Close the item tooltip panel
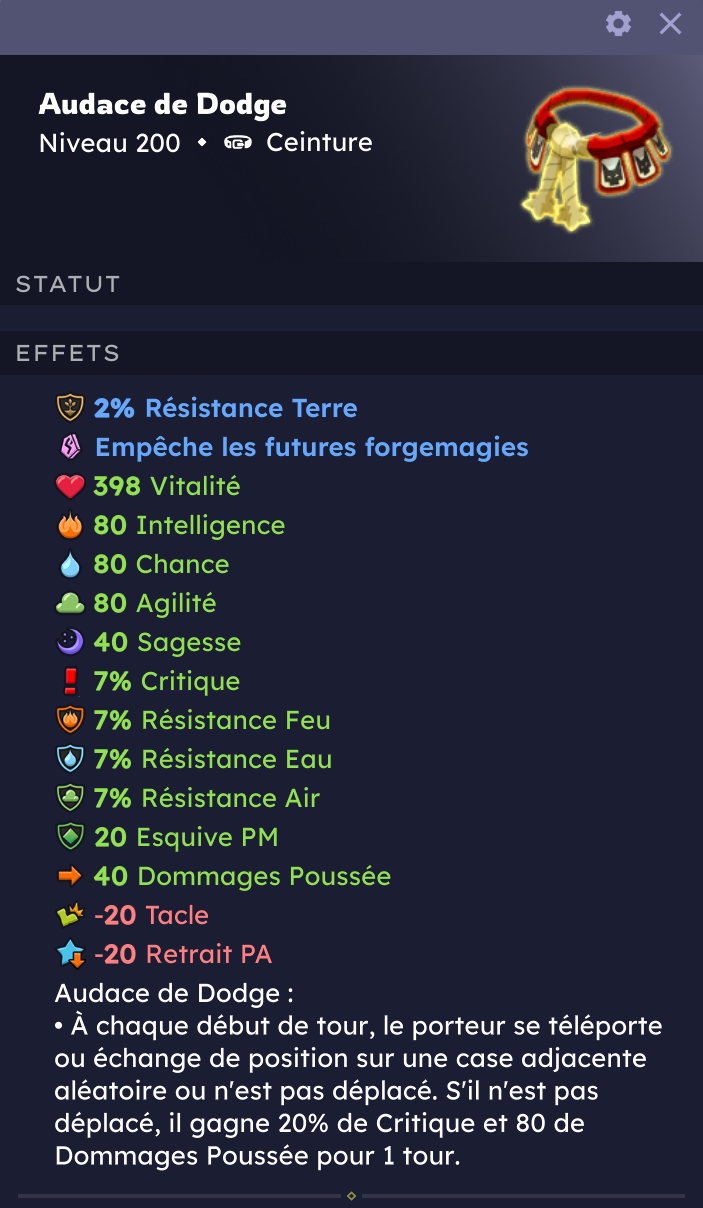The width and height of the screenshot is (703, 1208). point(670,24)
